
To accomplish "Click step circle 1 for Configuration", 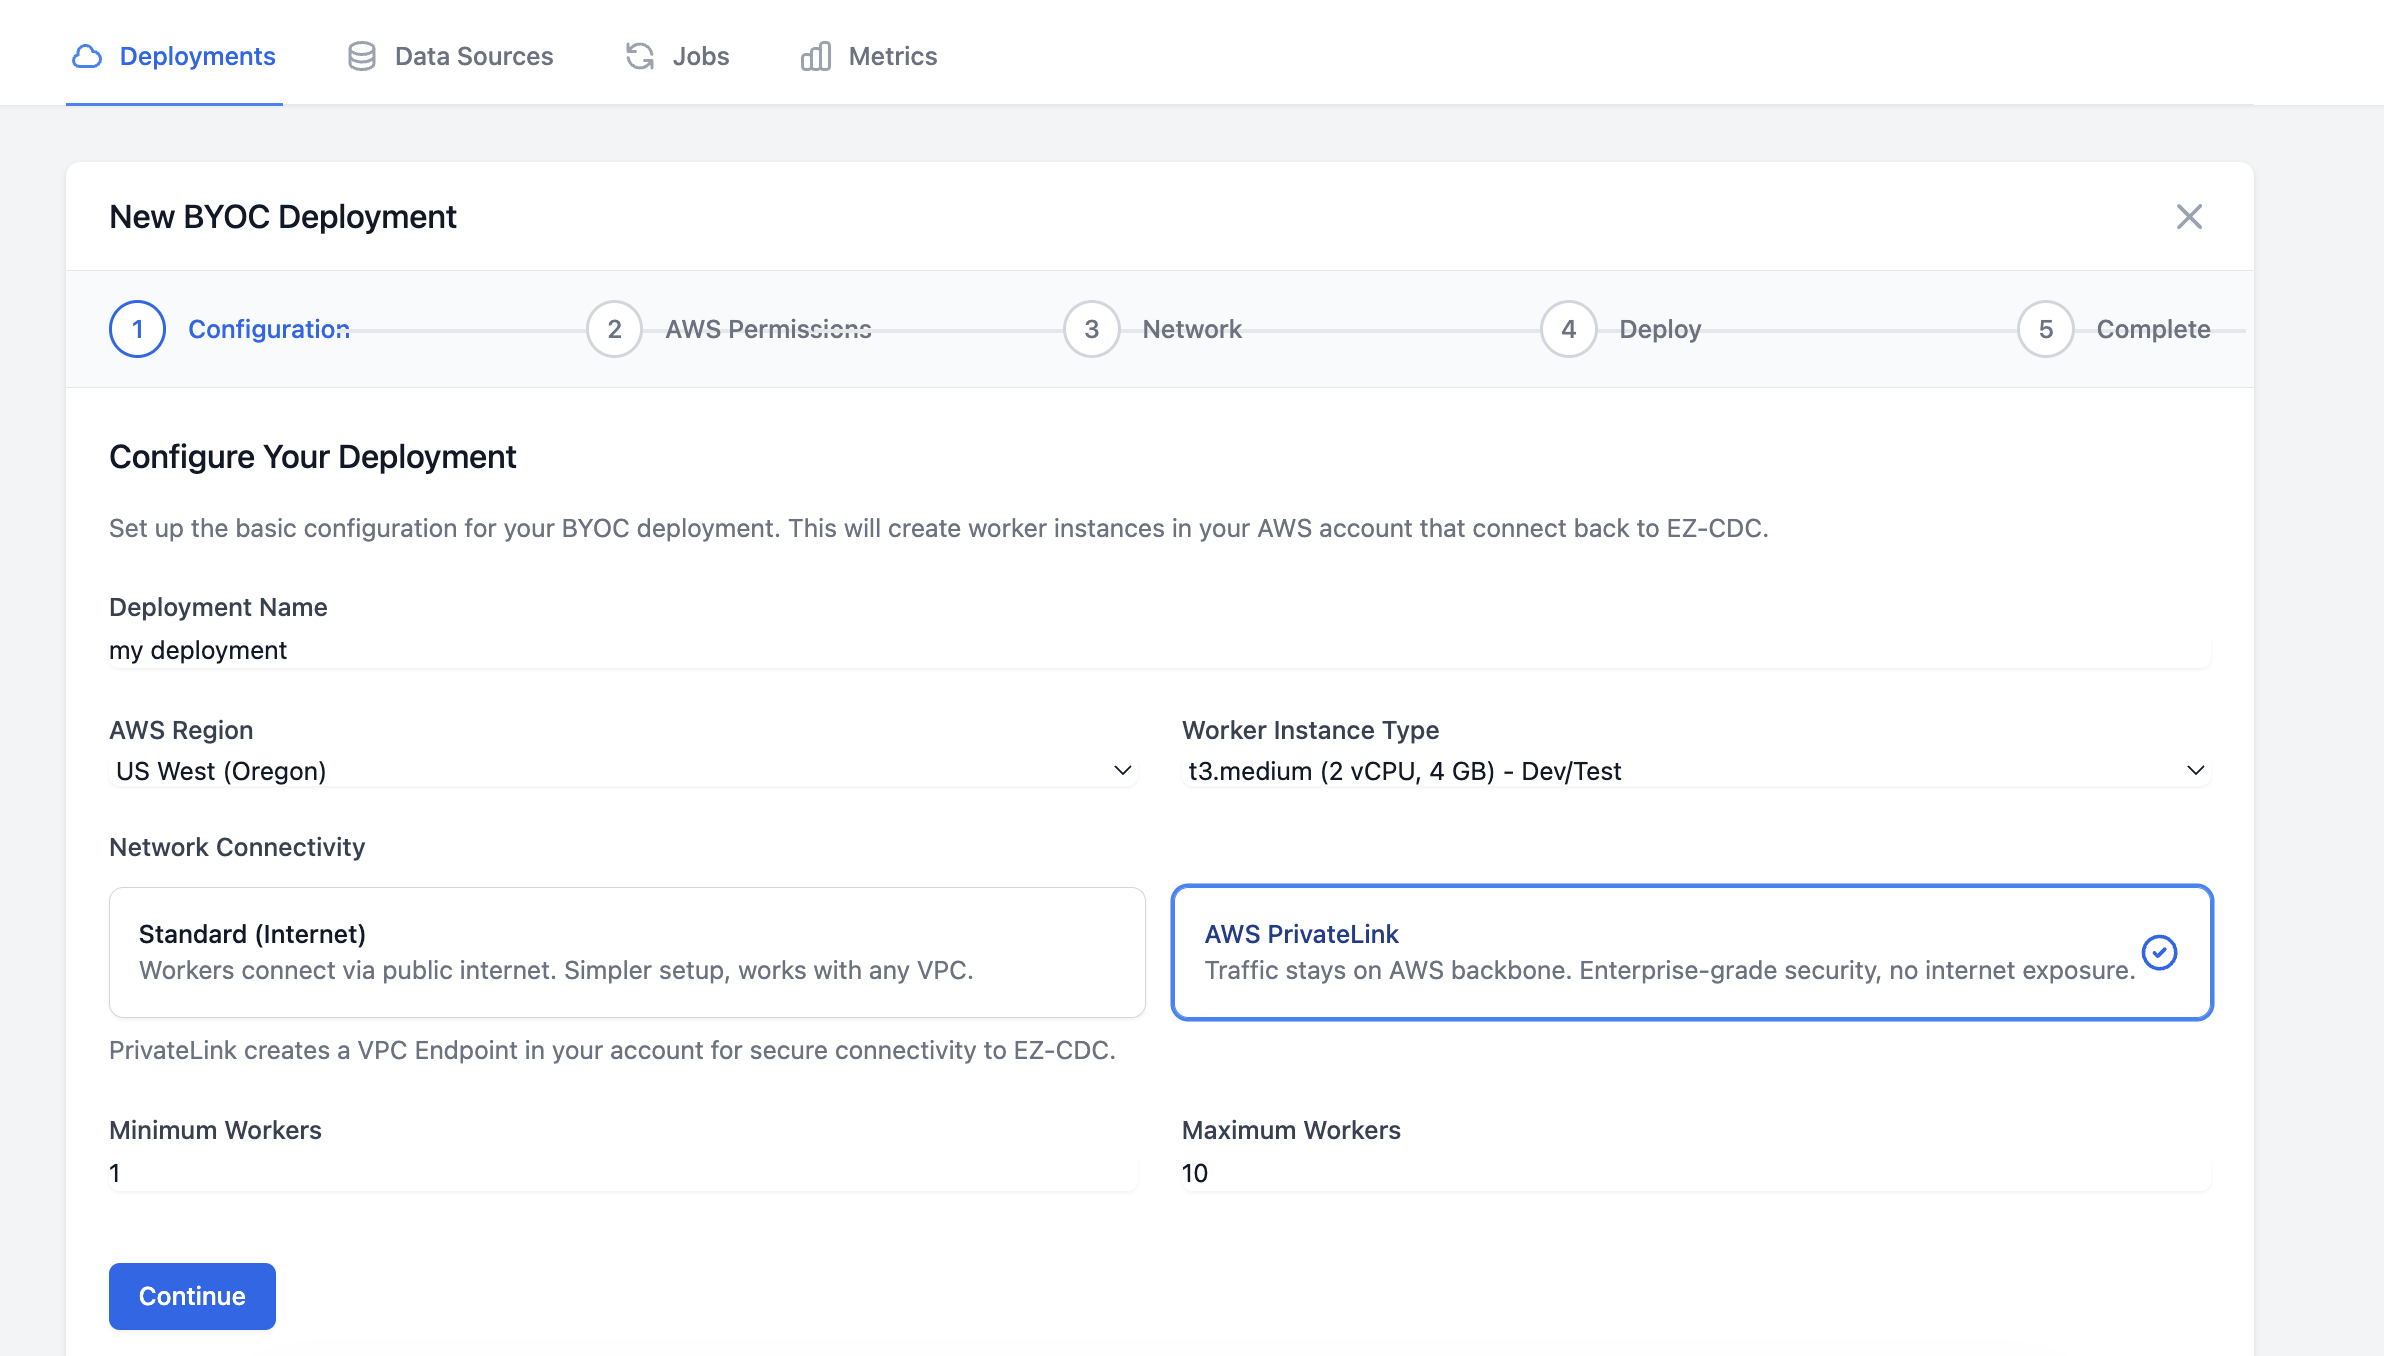I will point(136,328).
